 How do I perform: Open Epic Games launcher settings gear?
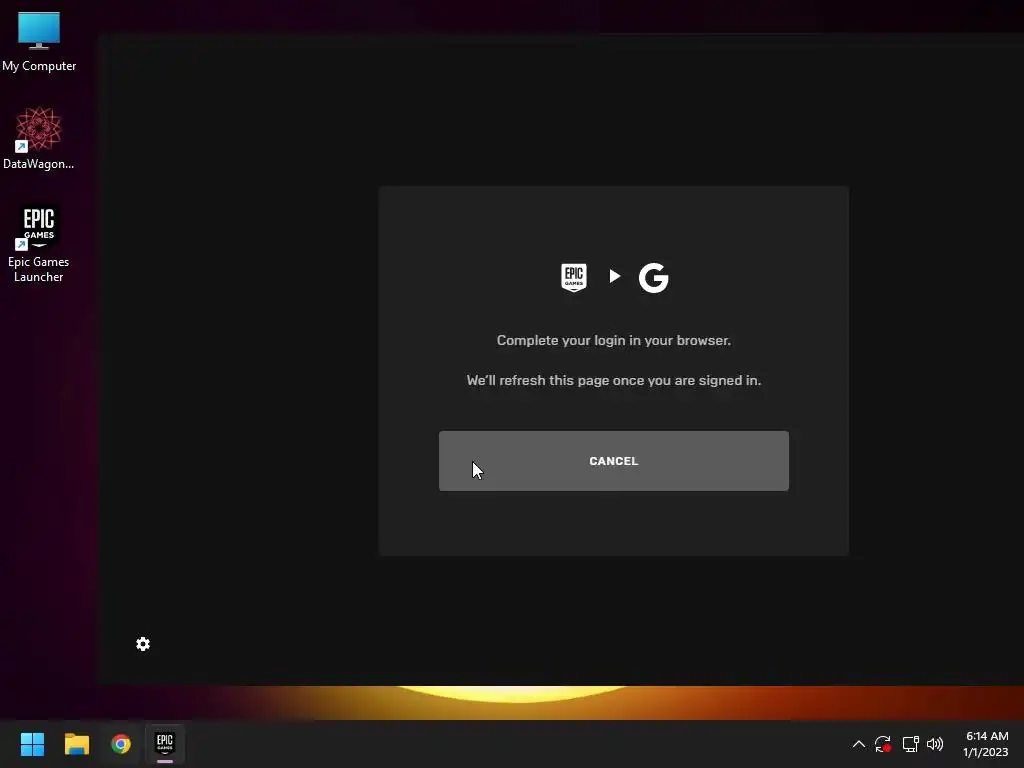[143, 644]
